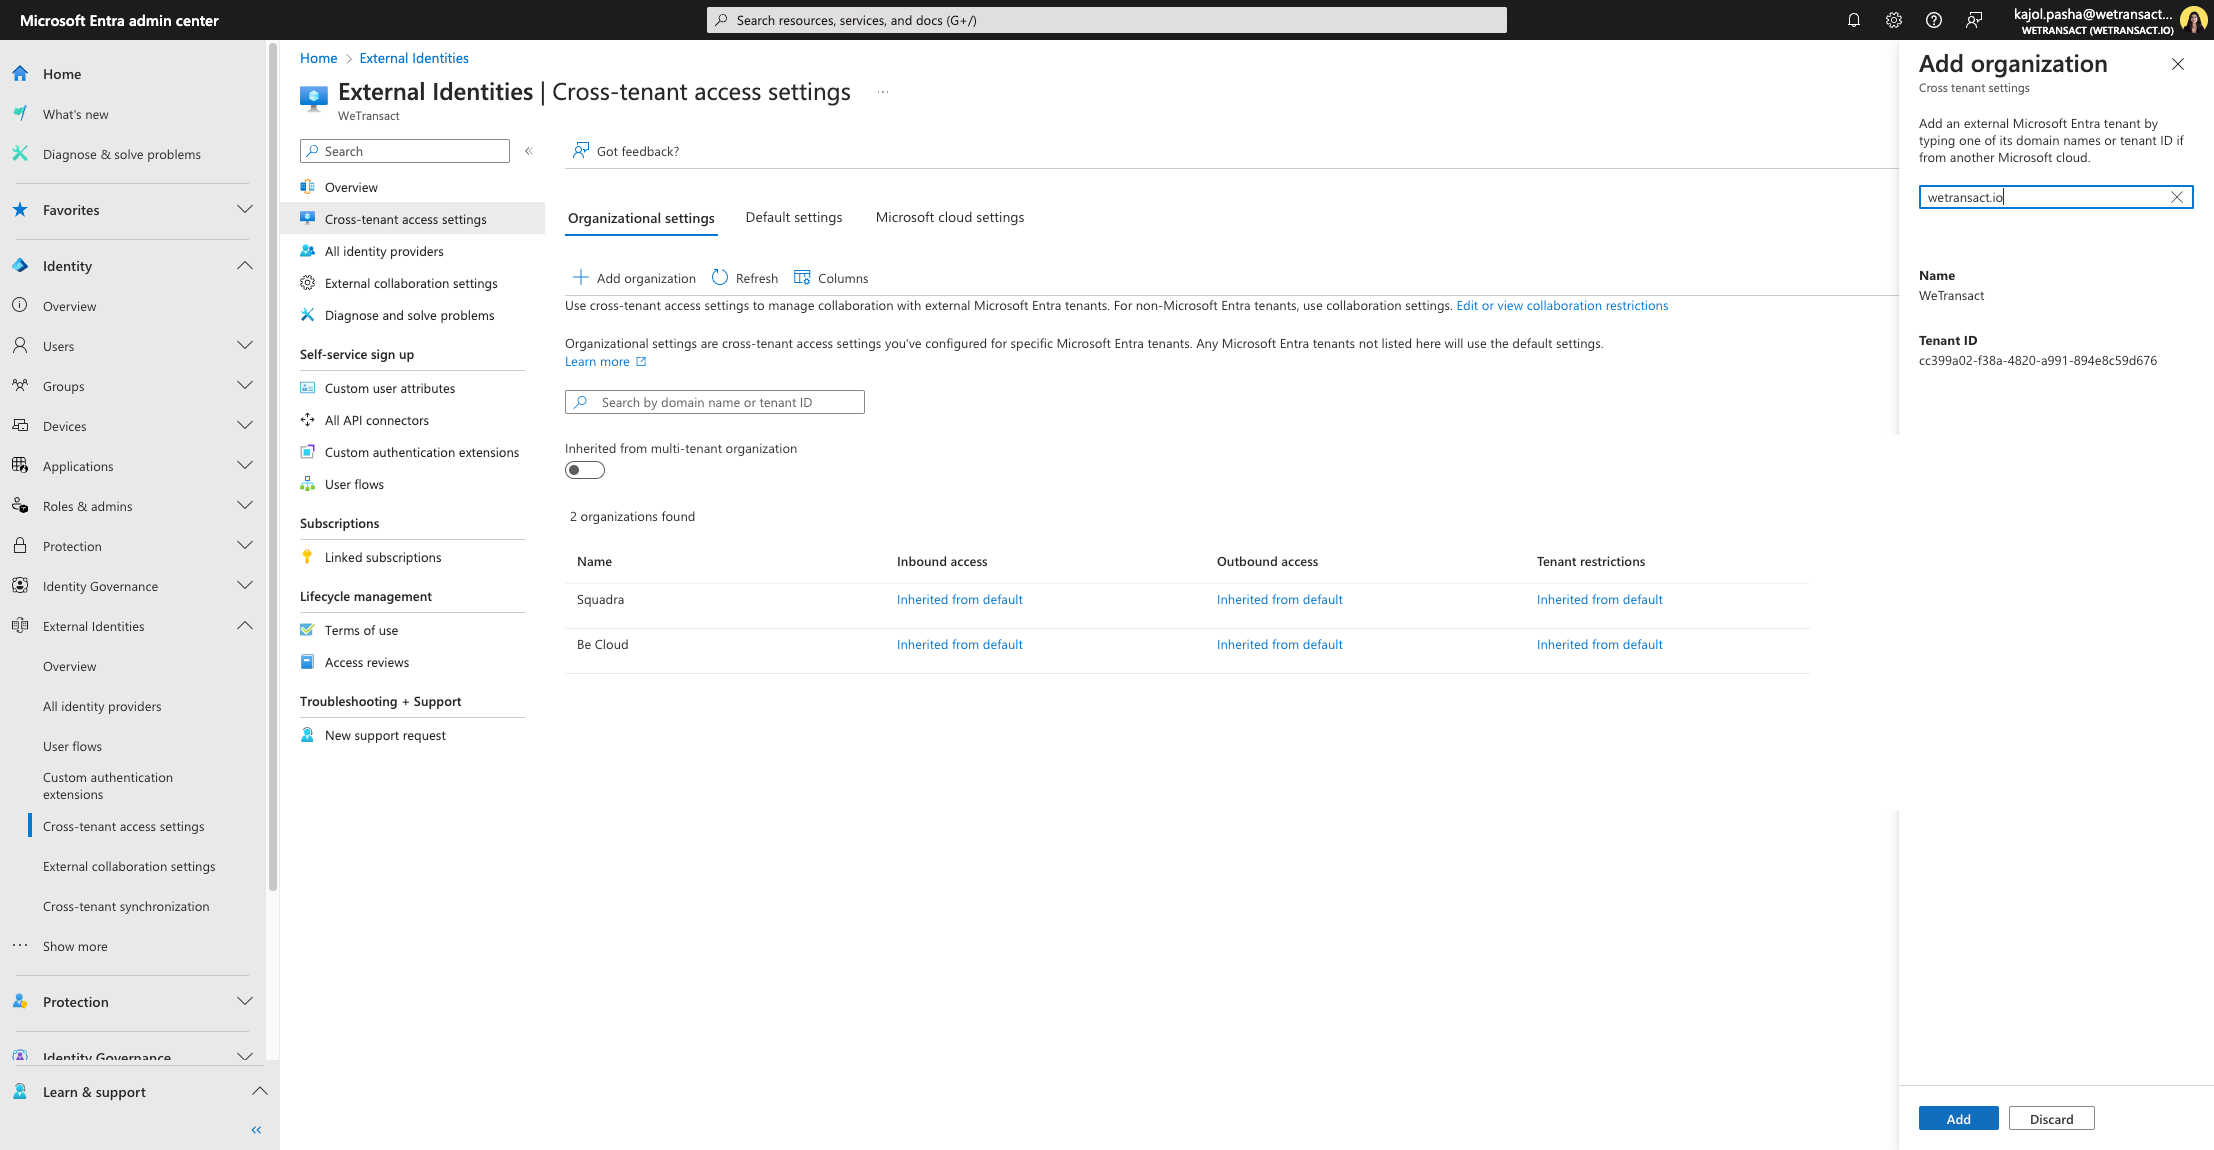Open Edit or view collaboration restrictions link
The height and width of the screenshot is (1150, 2214).
[x=1562, y=306]
